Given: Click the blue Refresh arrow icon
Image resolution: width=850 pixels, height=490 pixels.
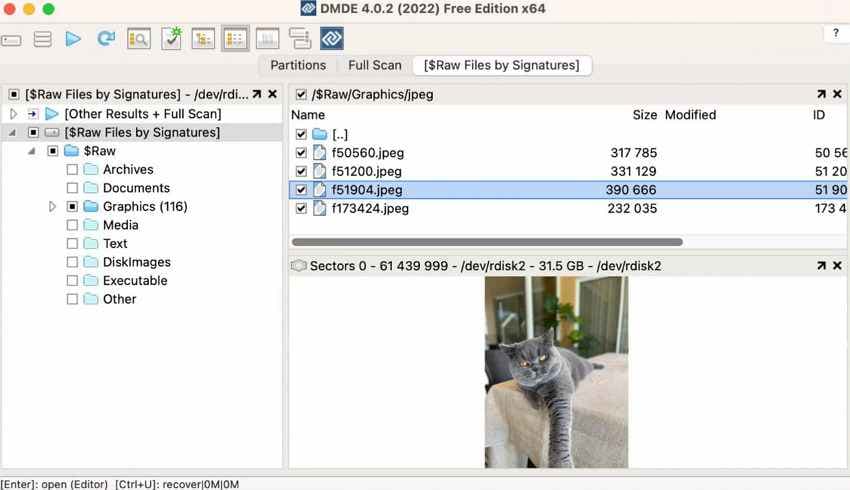Looking at the screenshot, I should coord(106,38).
